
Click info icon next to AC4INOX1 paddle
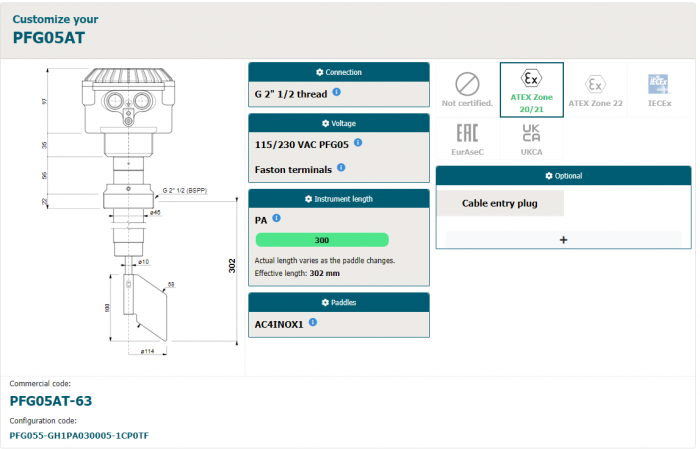[x=313, y=322]
